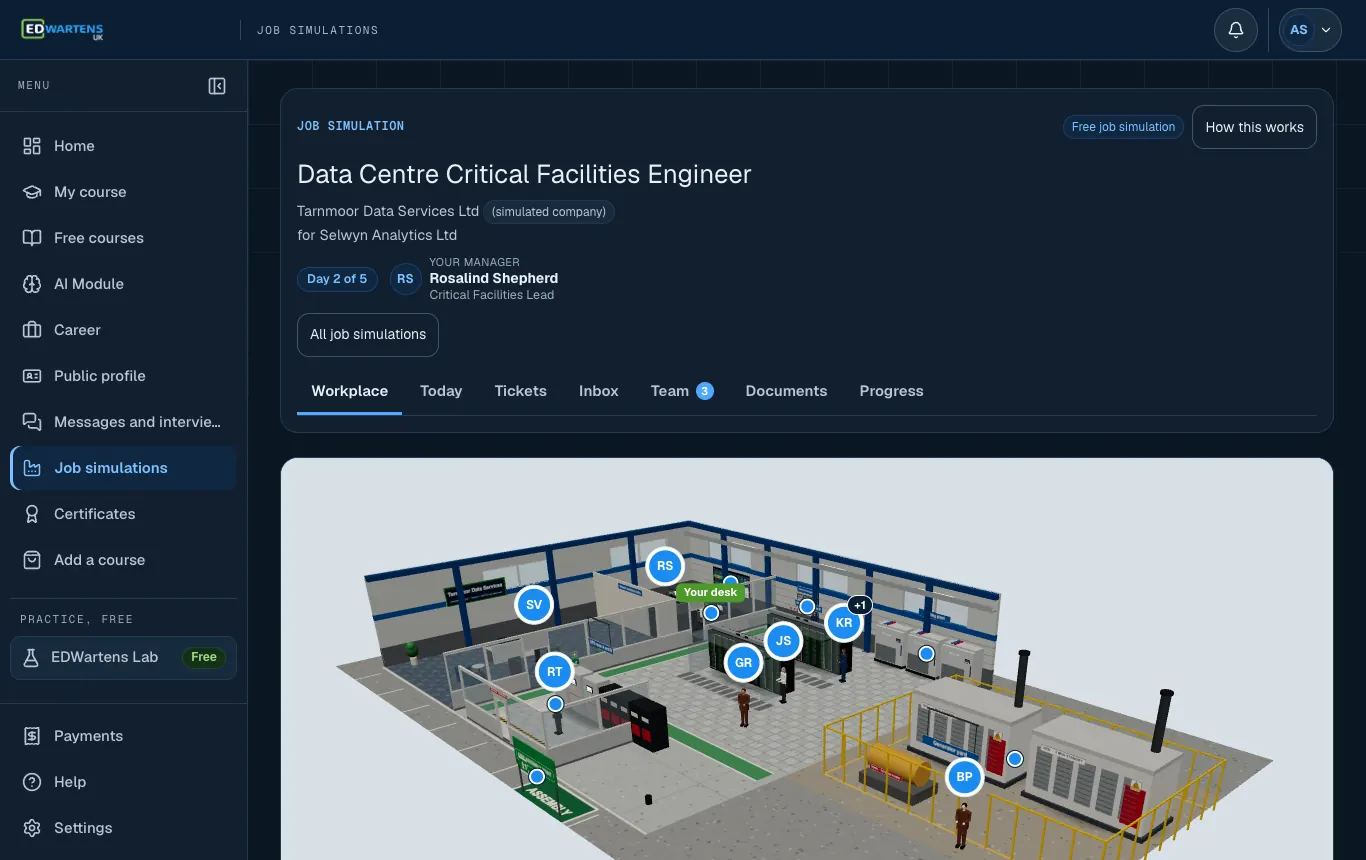Click the manager name Rosalind Shepherd

point(494,278)
